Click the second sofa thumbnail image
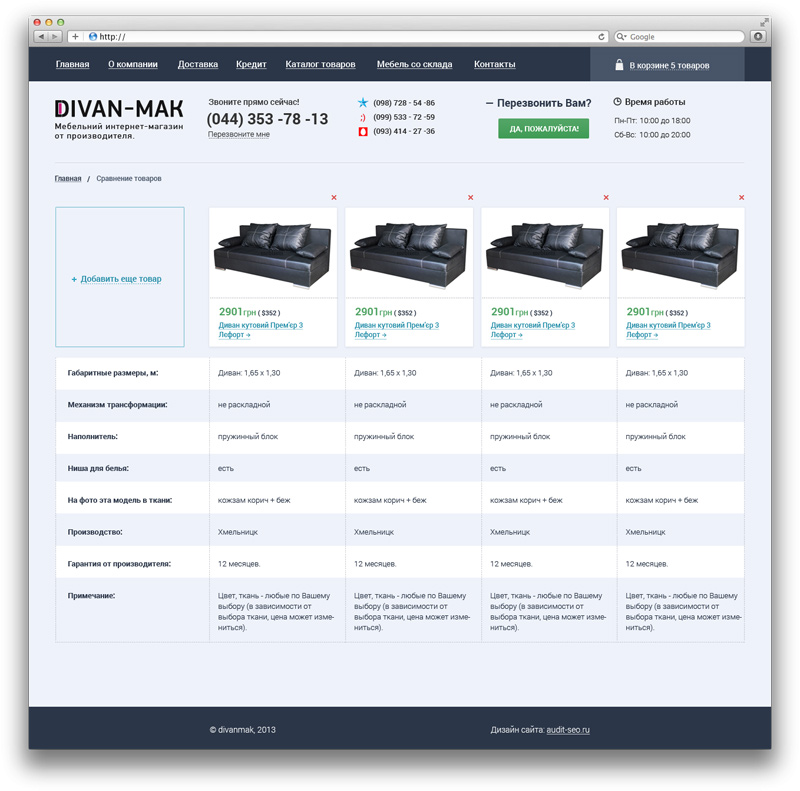The height and width of the screenshot is (791, 800). pos(409,253)
